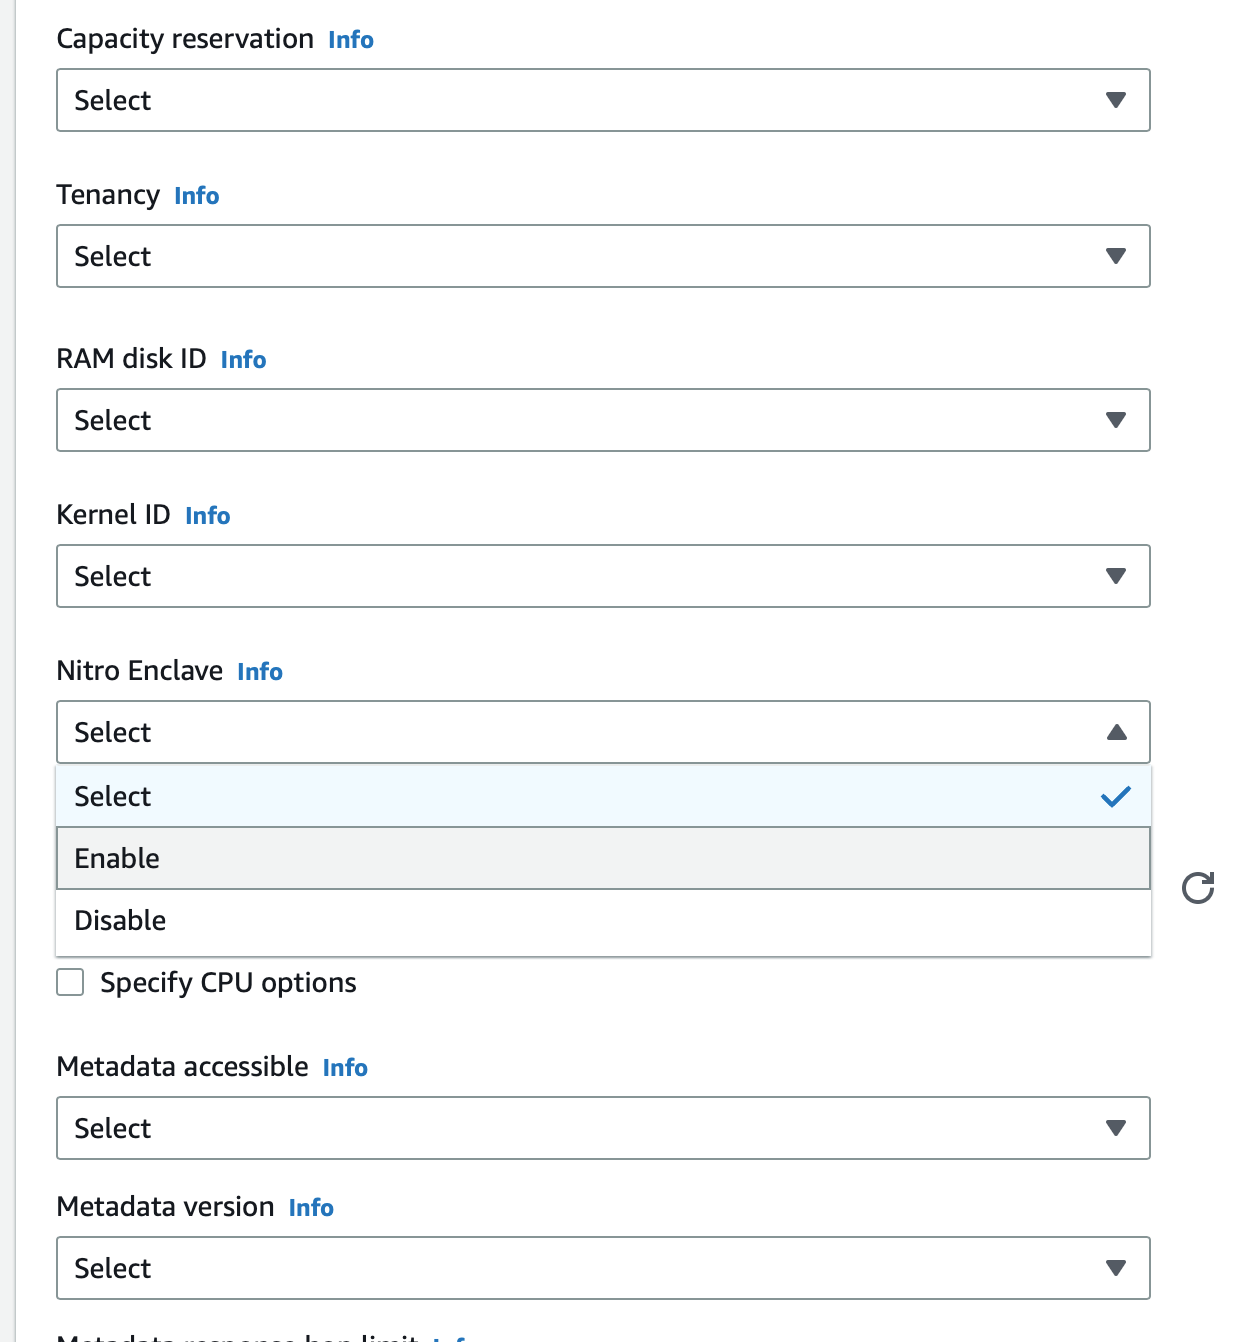The height and width of the screenshot is (1342, 1254).
Task: Click the Metadata version dropdown arrow
Action: point(1116,1268)
